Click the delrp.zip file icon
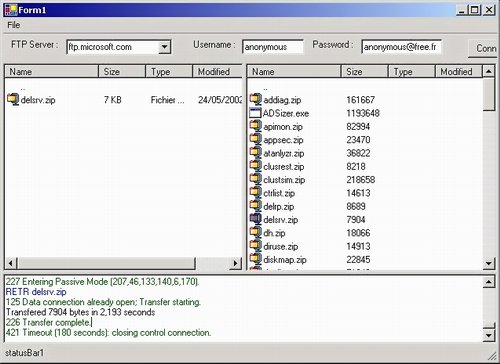This screenshot has height=364, width=500. click(x=256, y=206)
